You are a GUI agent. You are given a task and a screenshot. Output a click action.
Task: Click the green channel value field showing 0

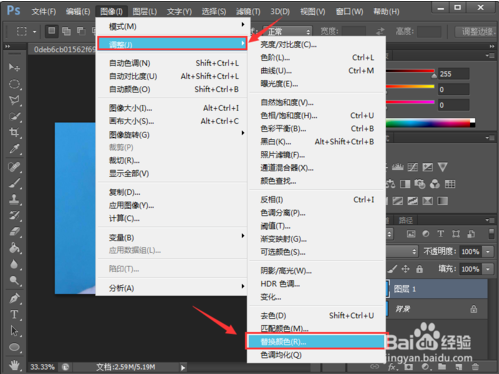tap(454, 89)
